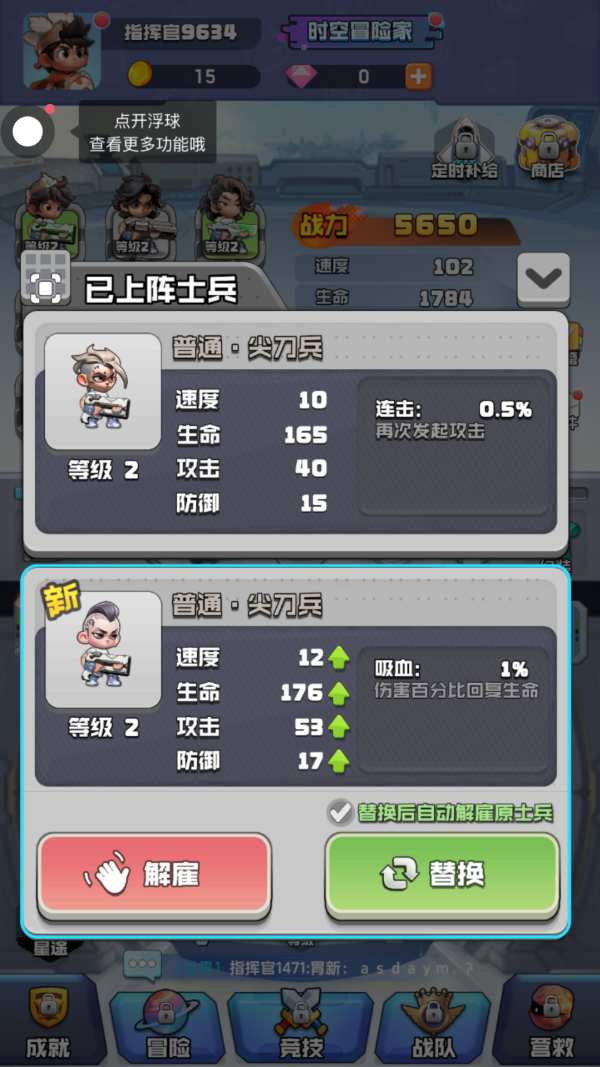Add diamonds with the orange plus icon
The image size is (600, 1067).
[418, 76]
